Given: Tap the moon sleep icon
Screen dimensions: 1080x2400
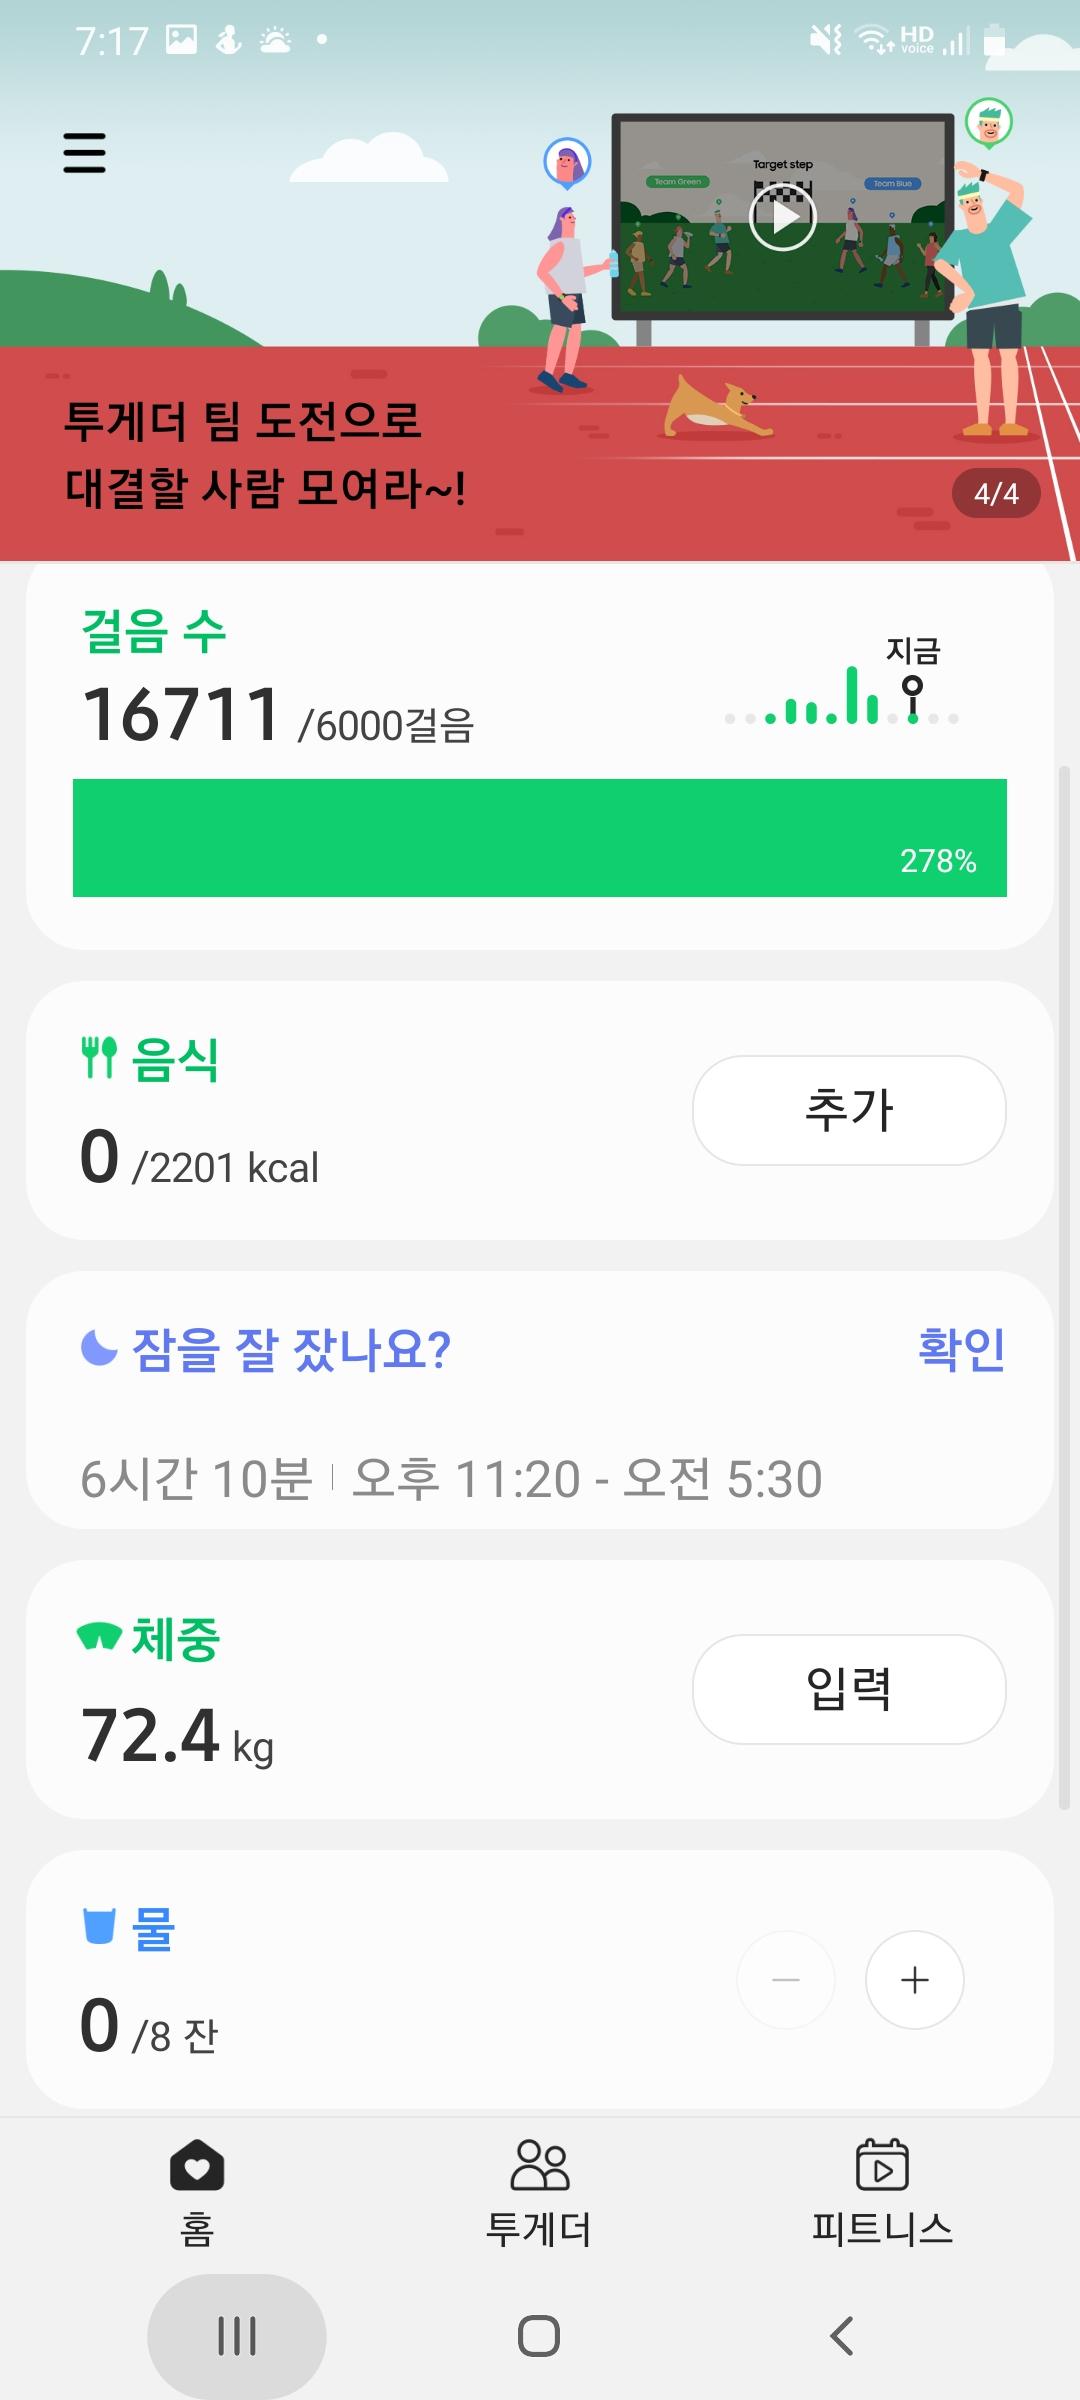Looking at the screenshot, I should [99, 1348].
